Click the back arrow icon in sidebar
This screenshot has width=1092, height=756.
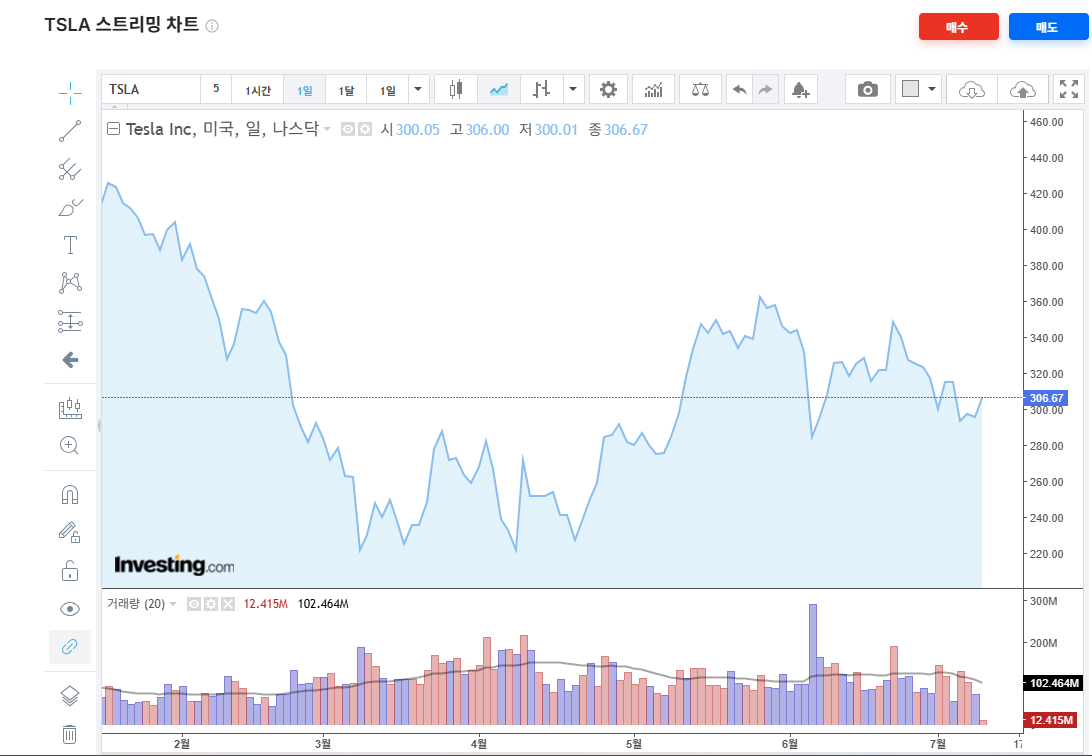point(70,360)
